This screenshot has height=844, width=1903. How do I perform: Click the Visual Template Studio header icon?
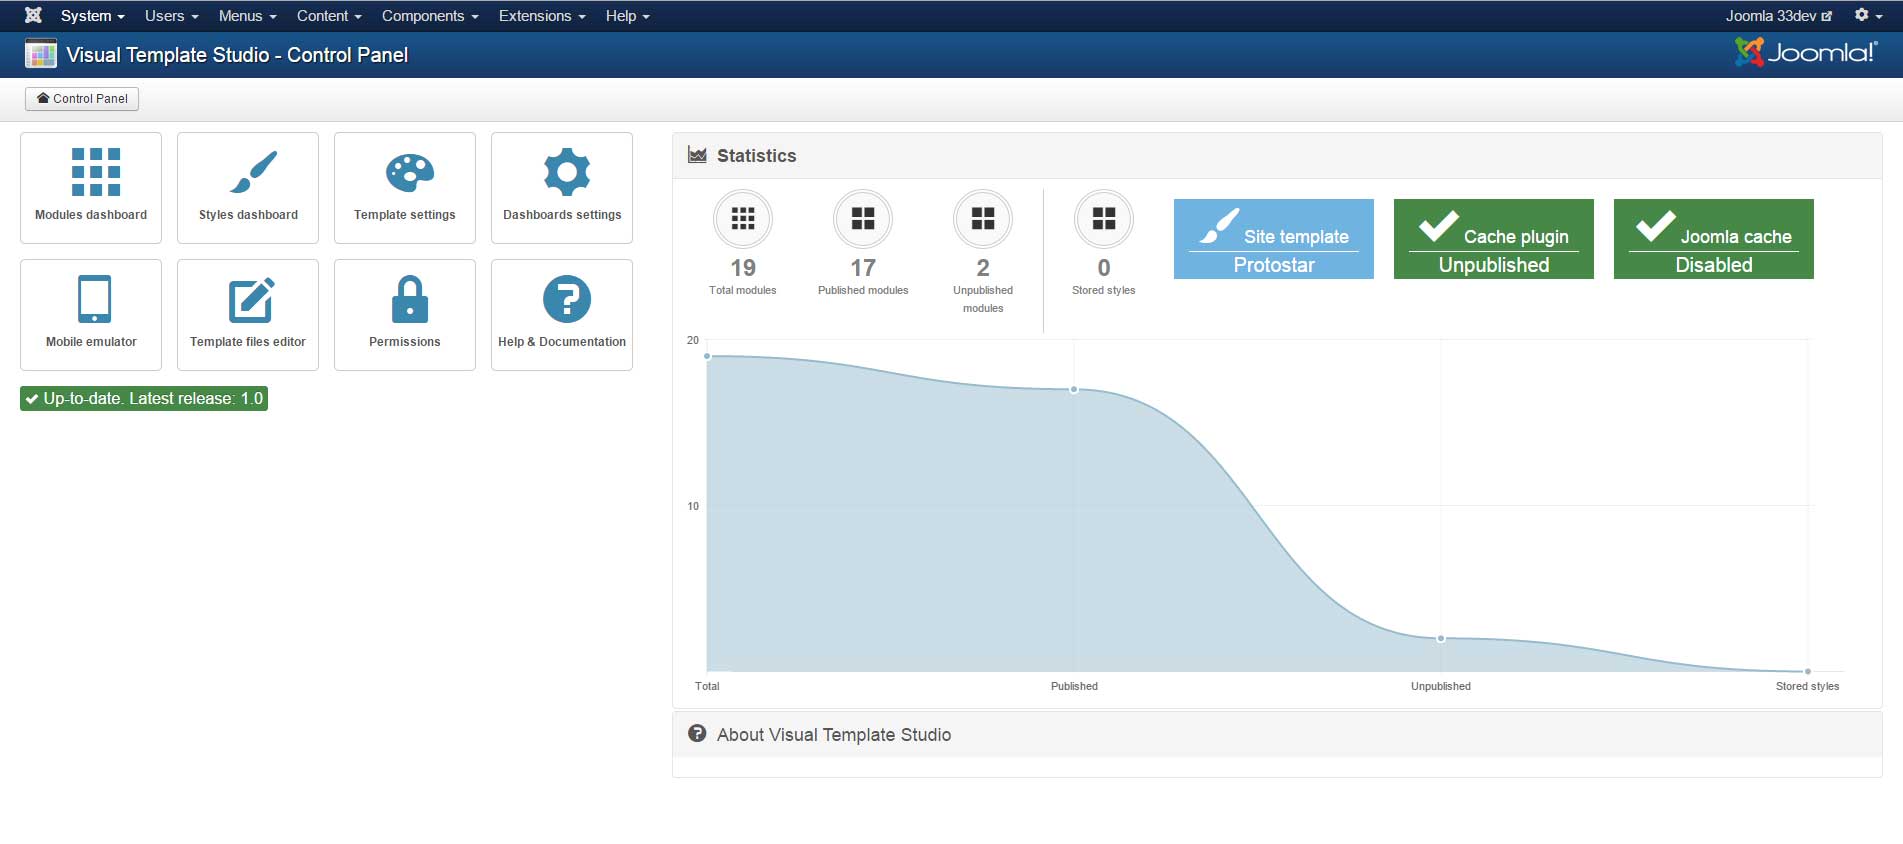coord(41,54)
